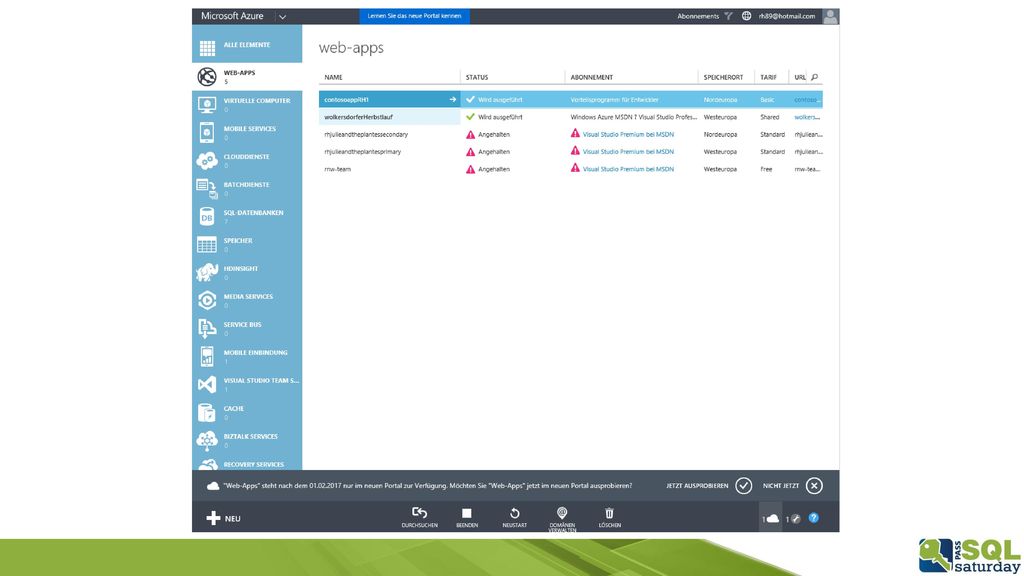Open the rh89@hotmail.com account menu
Image resolution: width=1024 pixels, height=576 pixels.
tap(787, 16)
